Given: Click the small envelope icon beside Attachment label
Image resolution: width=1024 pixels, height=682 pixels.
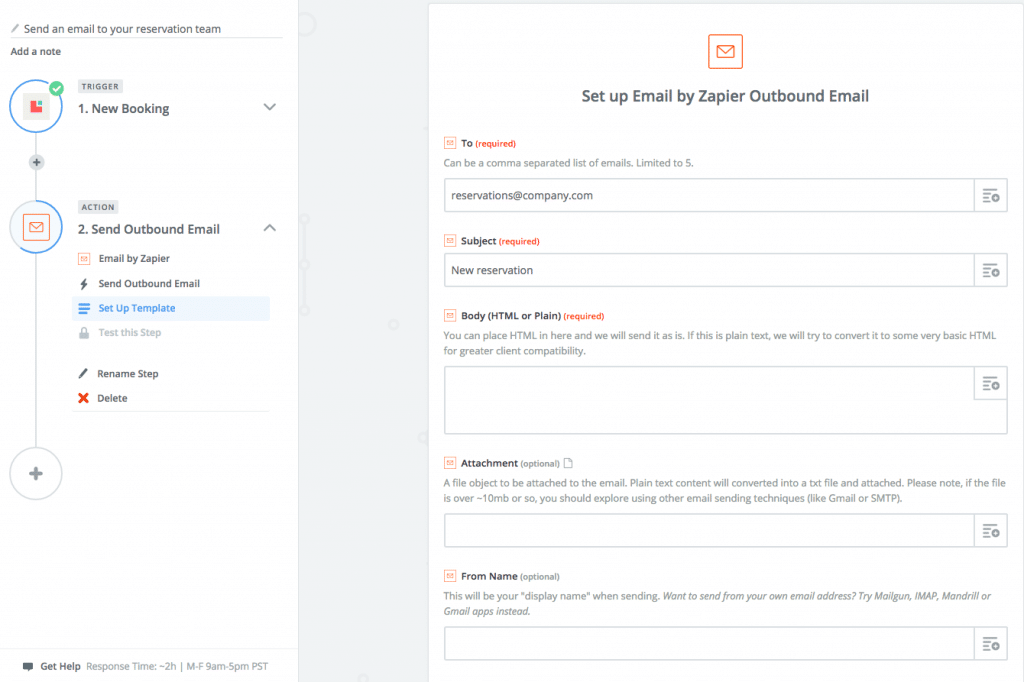Looking at the screenshot, I should click(450, 463).
